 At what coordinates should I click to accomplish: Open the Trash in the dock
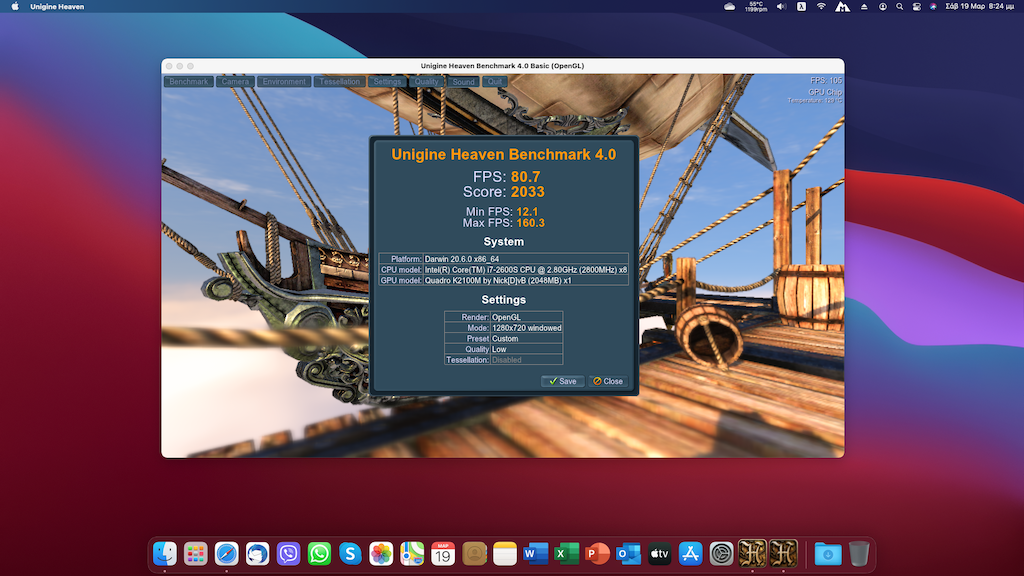point(859,554)
